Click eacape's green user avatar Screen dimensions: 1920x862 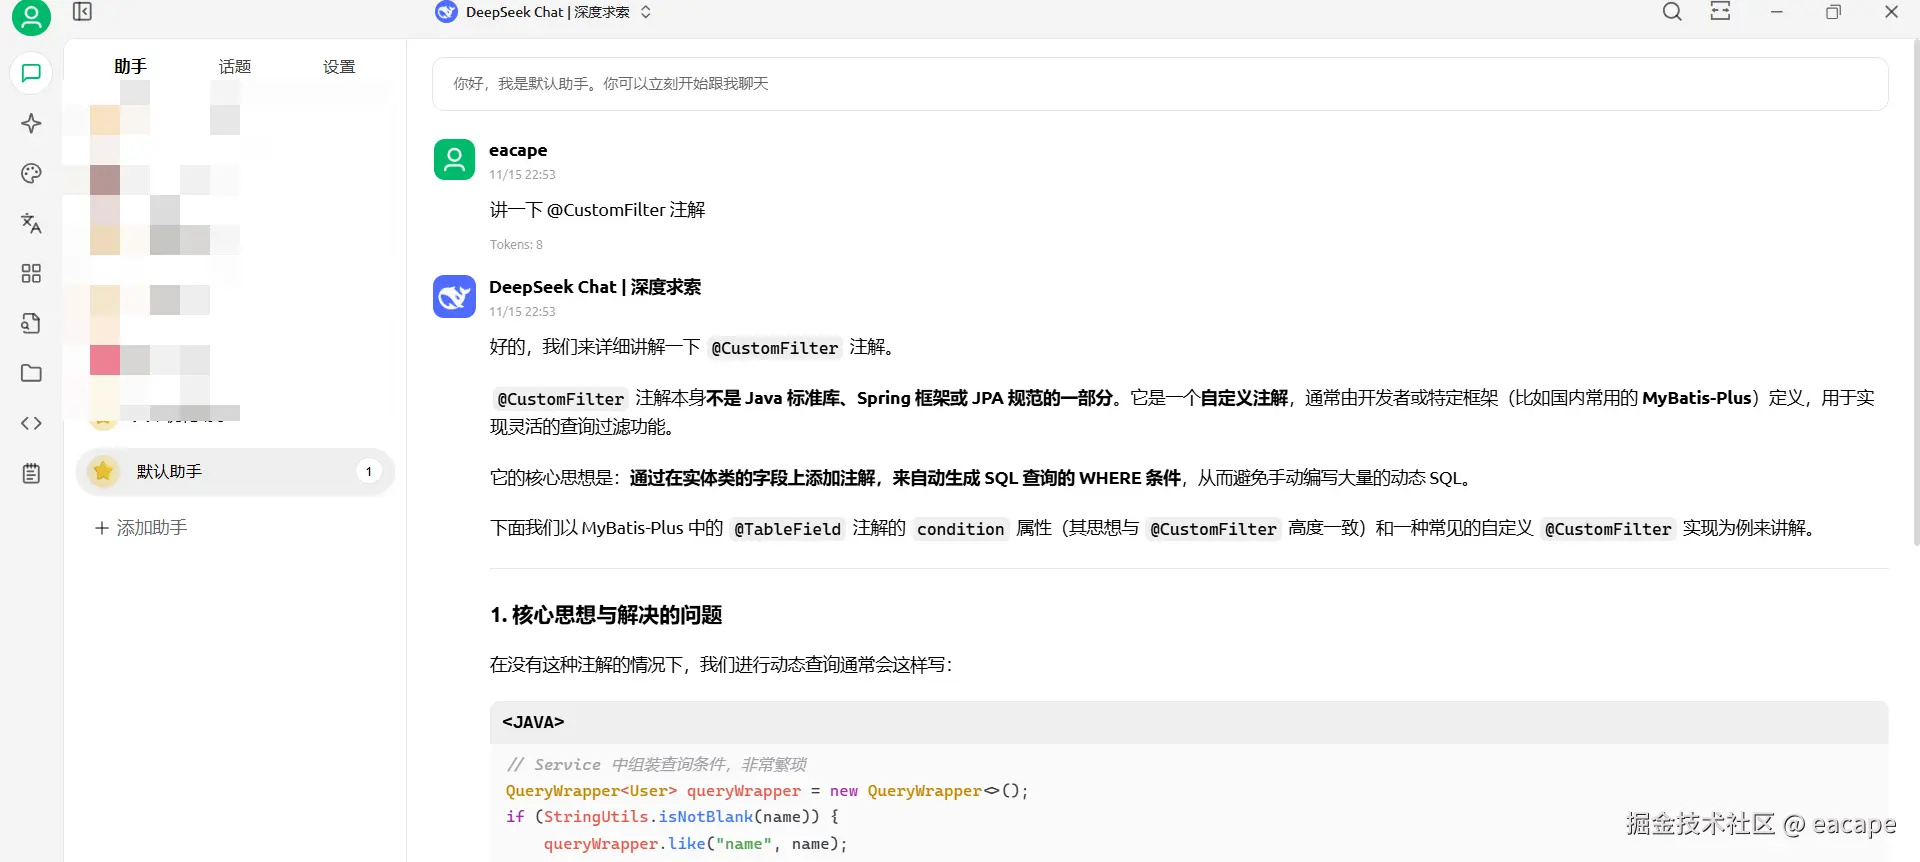tap(454, 159)
